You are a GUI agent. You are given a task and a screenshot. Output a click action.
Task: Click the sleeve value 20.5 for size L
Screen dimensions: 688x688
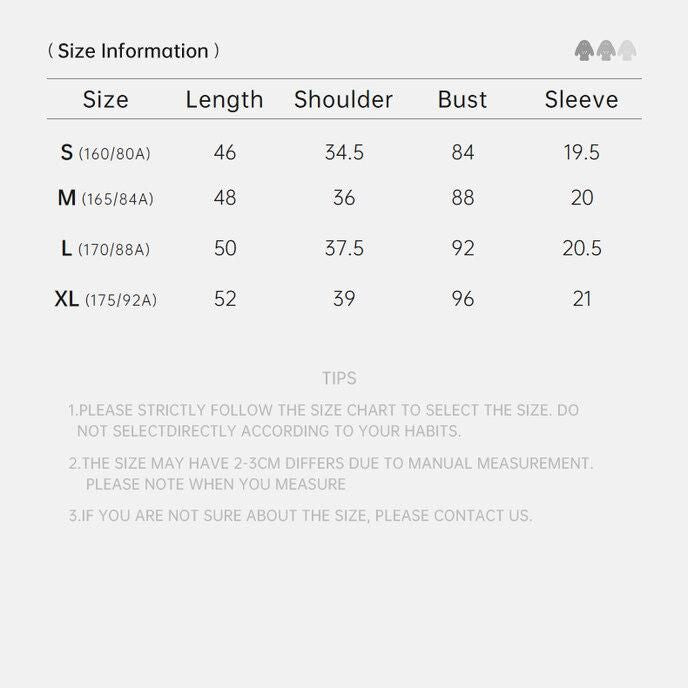pyautogui.click(x=582, y=249)
